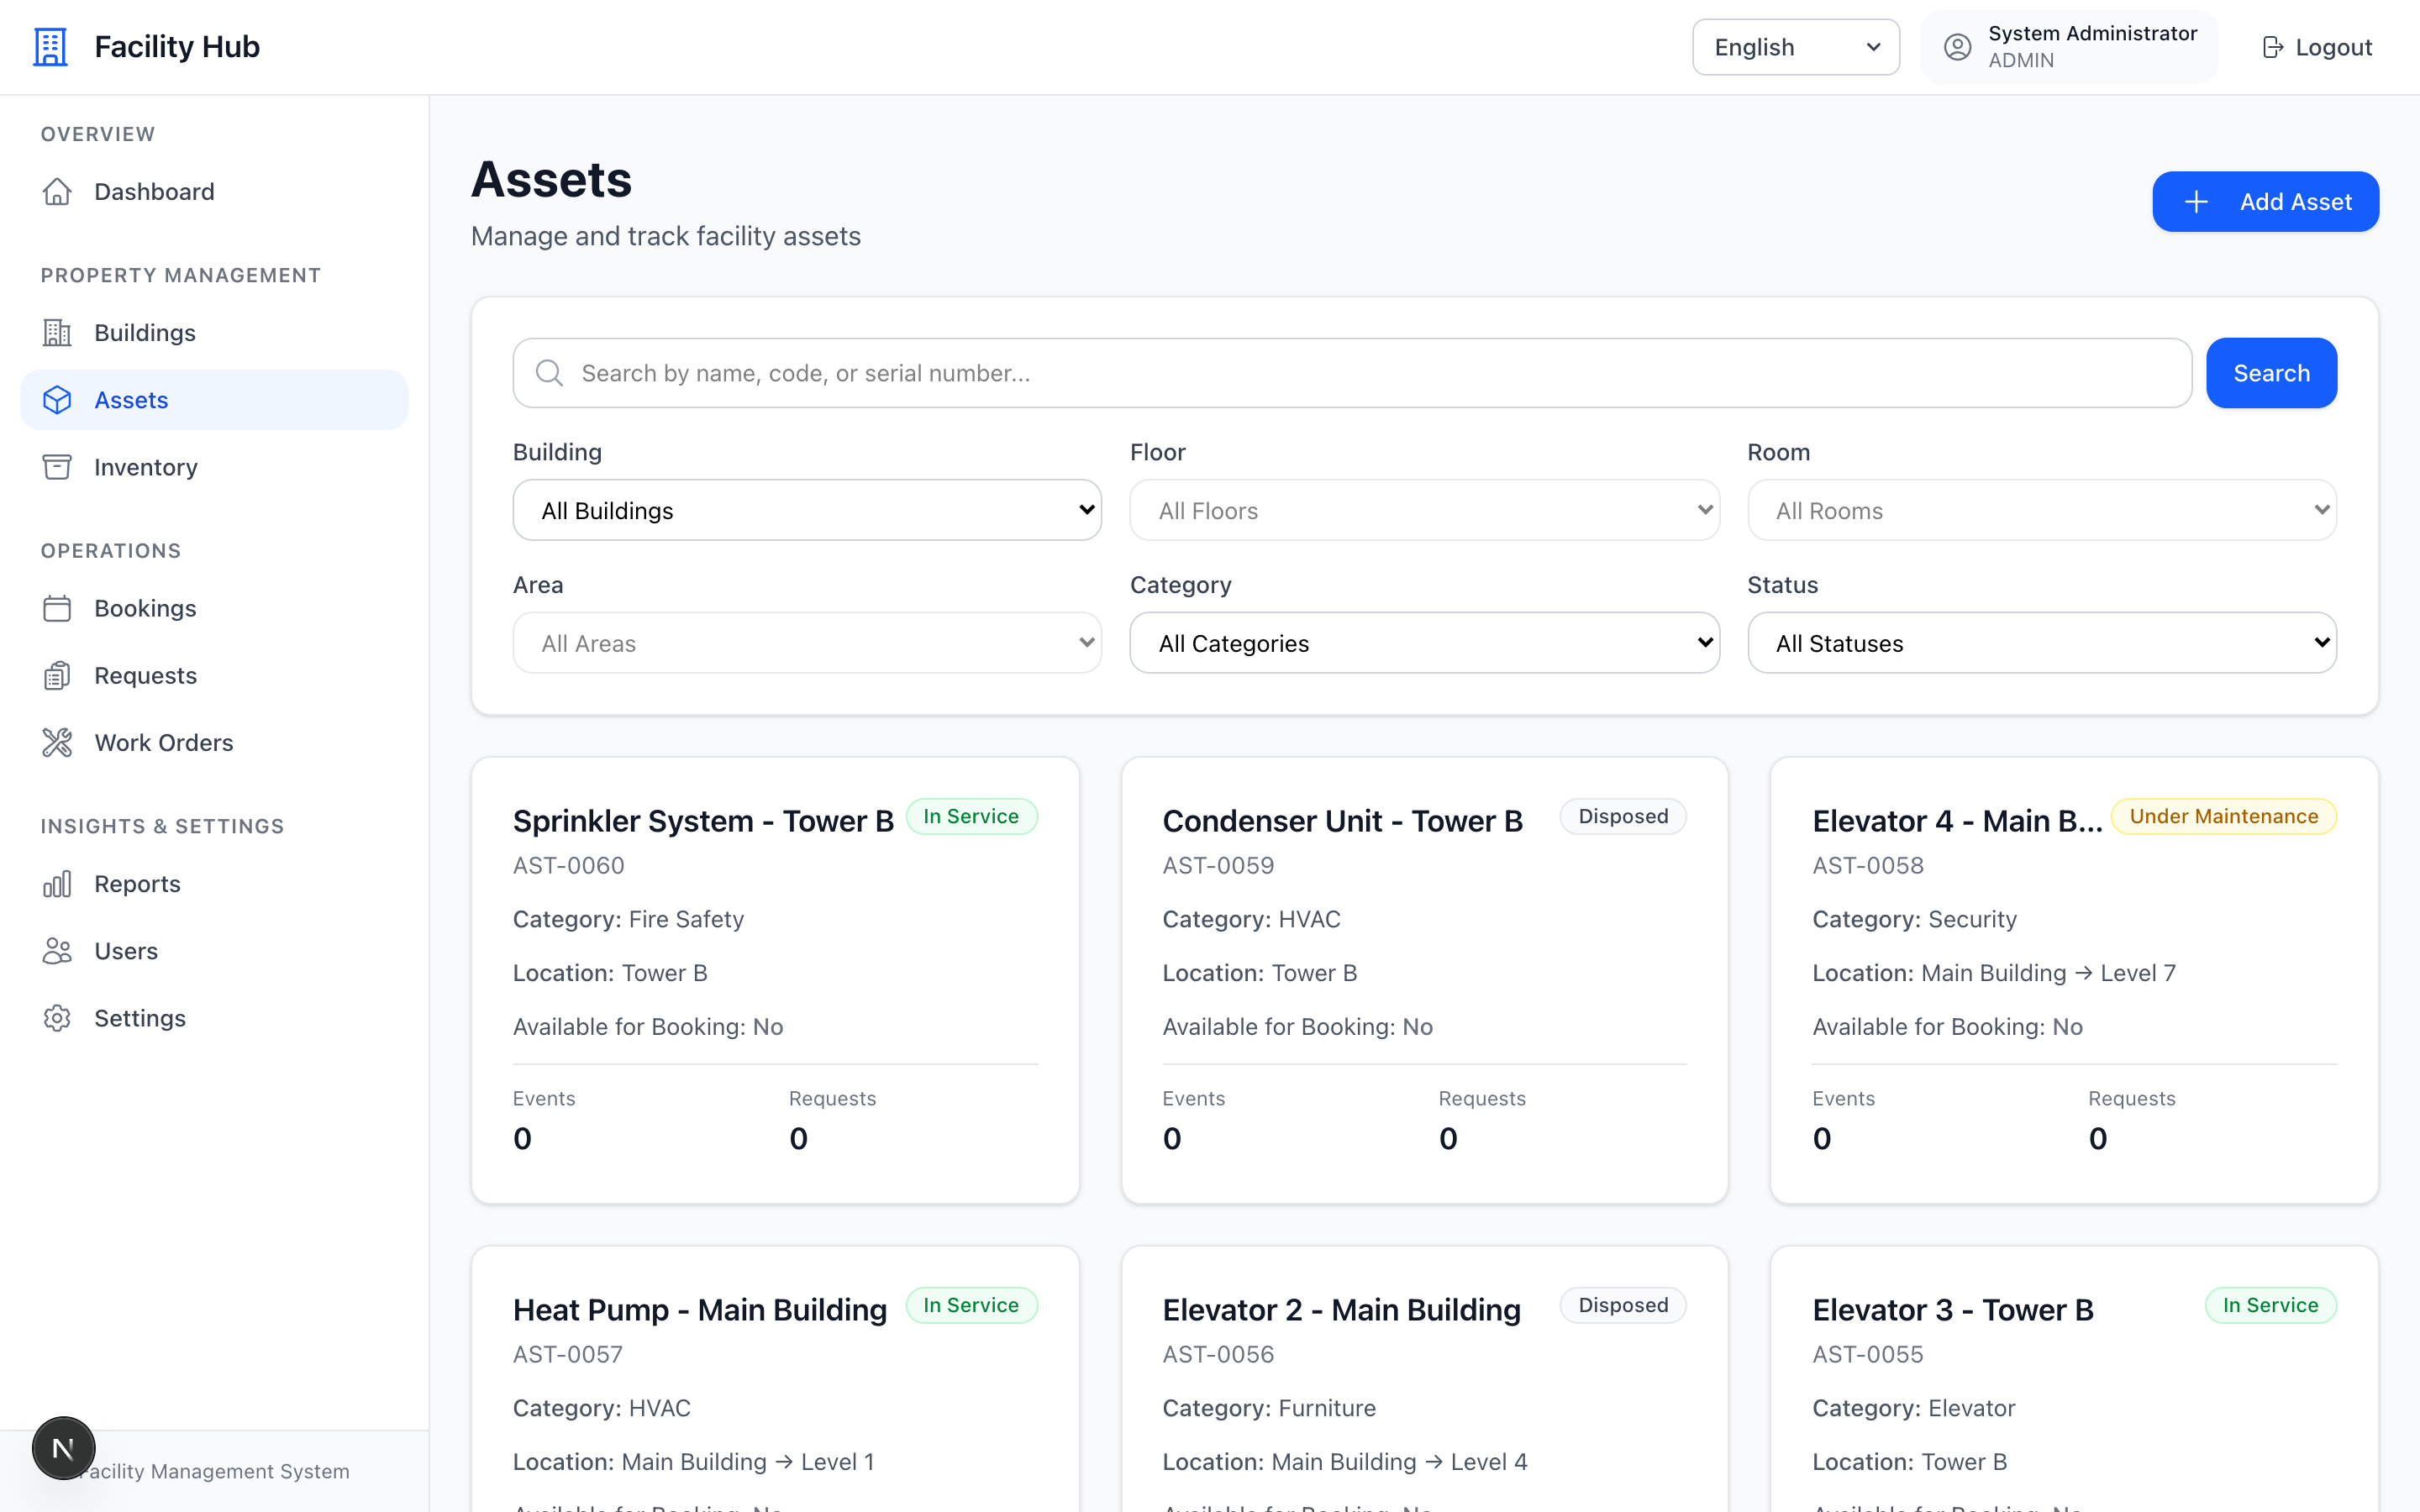Open the All Rooms dropdown
The image size is (2420, 1512).
point(2041,510)
